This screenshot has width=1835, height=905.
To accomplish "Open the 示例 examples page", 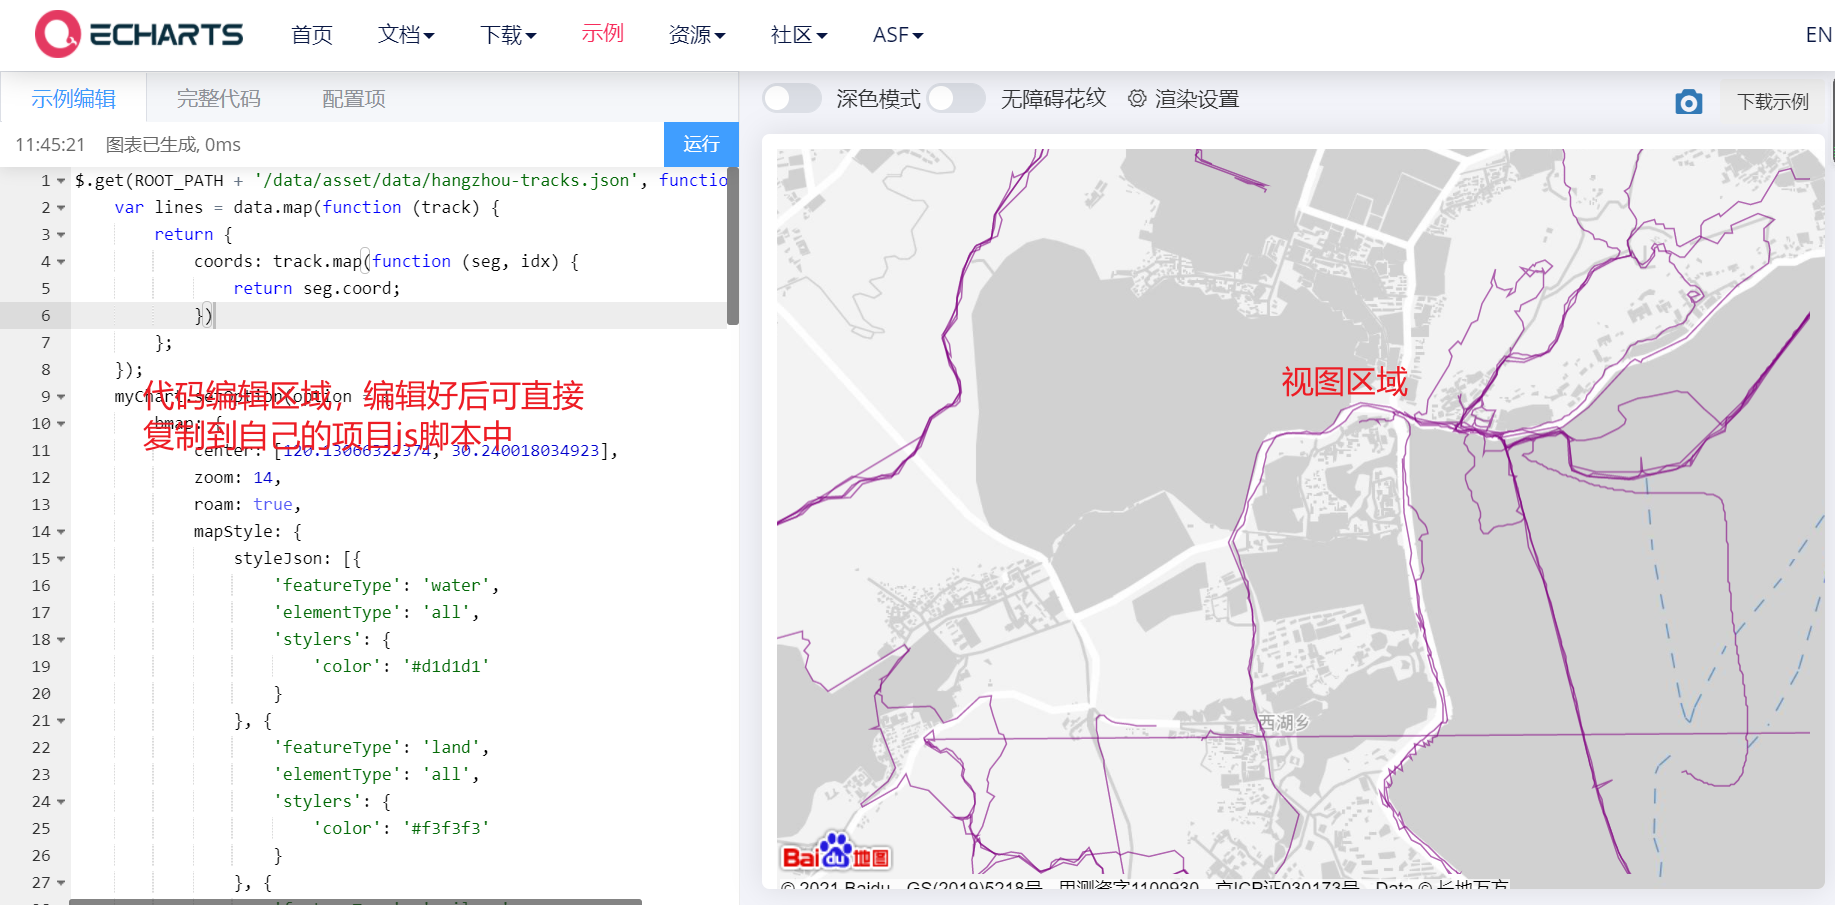I will [603, 33].
